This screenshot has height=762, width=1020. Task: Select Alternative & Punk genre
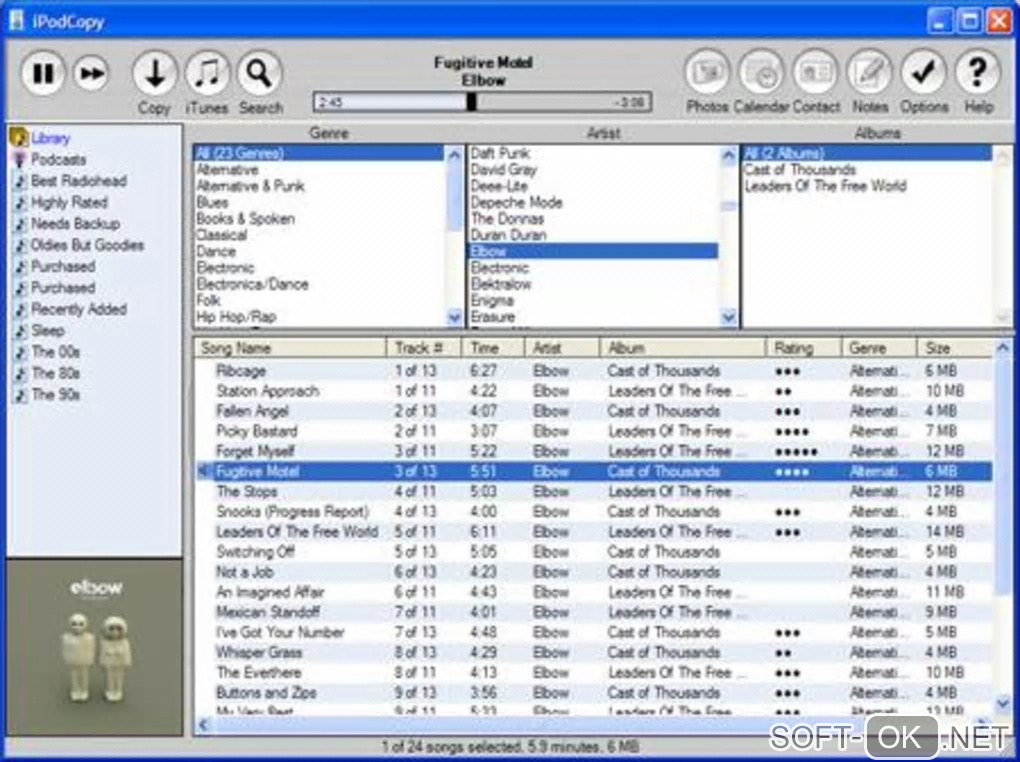pyautogui.click(x=250, y=186)
